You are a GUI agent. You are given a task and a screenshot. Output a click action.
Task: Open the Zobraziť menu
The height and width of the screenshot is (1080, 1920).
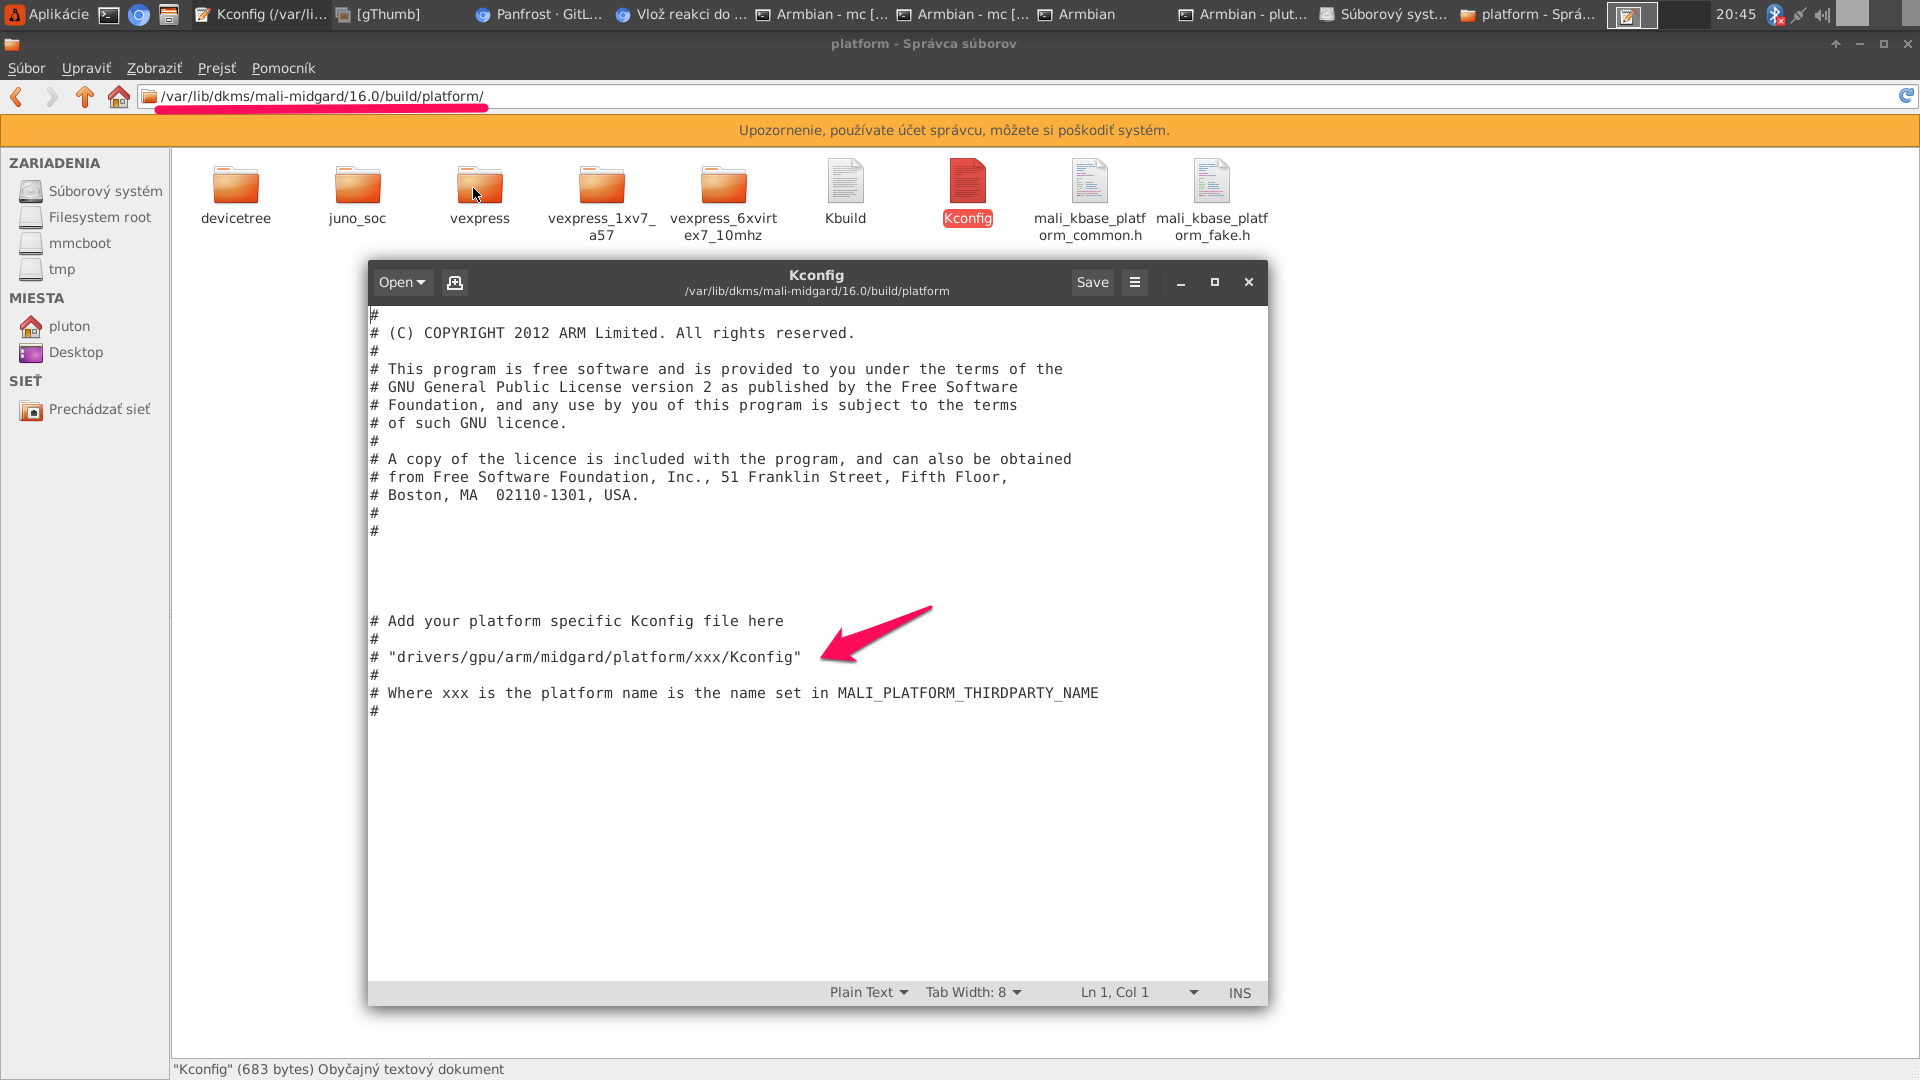[154, 68]
